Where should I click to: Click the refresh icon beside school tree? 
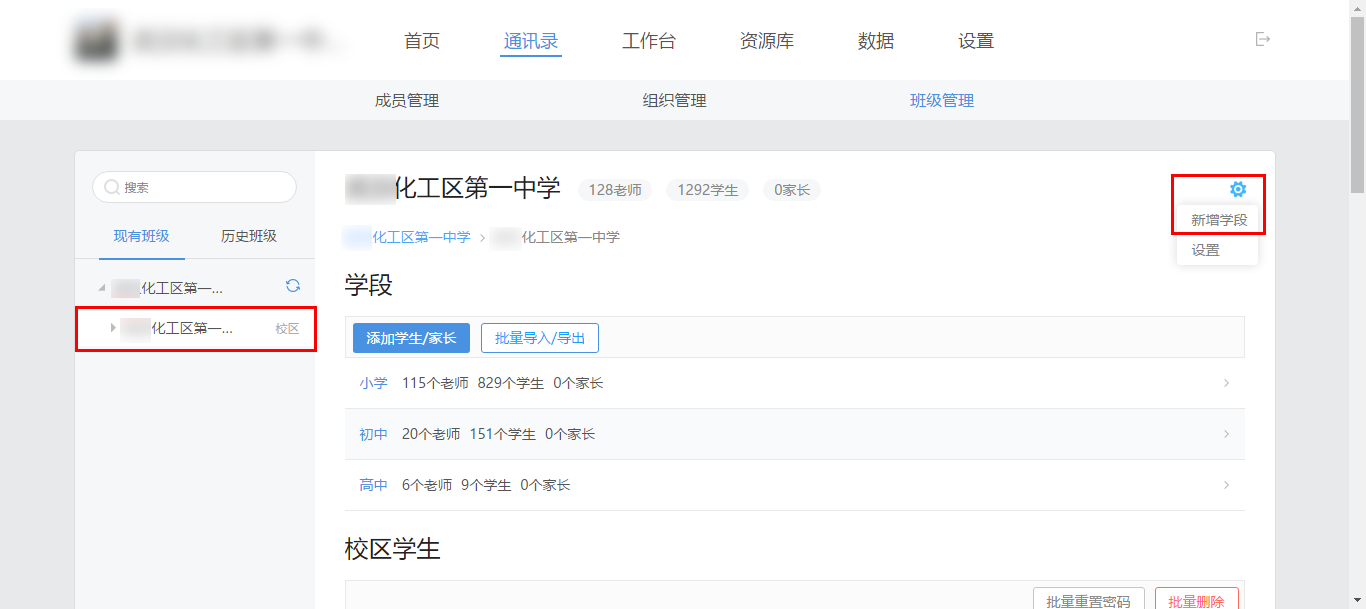click(293, 286)
